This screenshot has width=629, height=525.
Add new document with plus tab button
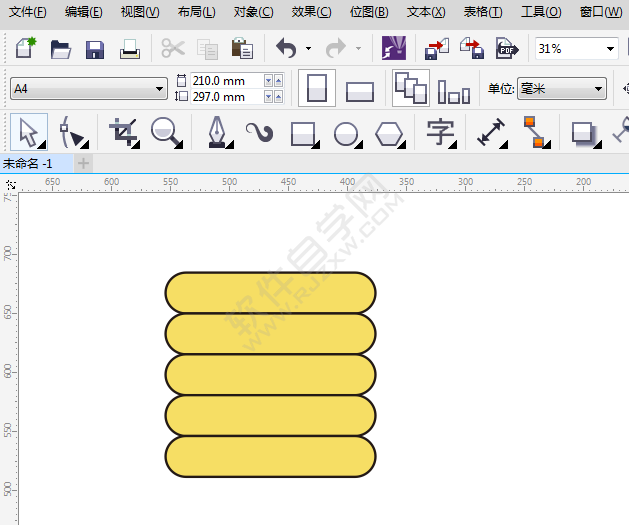tap(84, 162)
